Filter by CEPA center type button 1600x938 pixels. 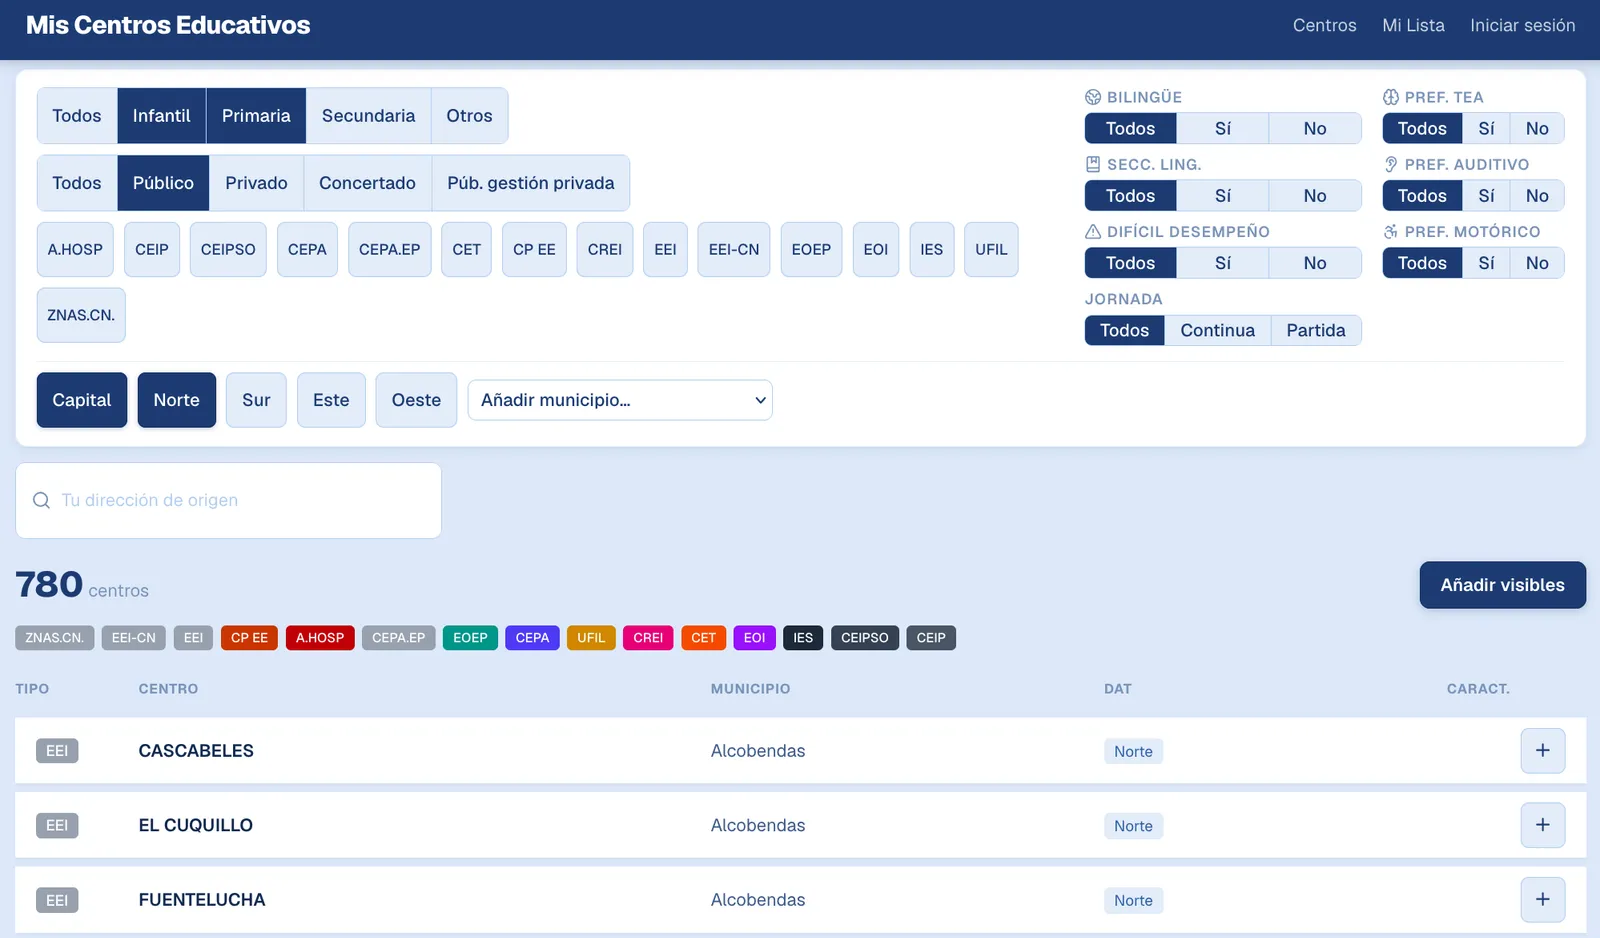(x=307, y=250)
